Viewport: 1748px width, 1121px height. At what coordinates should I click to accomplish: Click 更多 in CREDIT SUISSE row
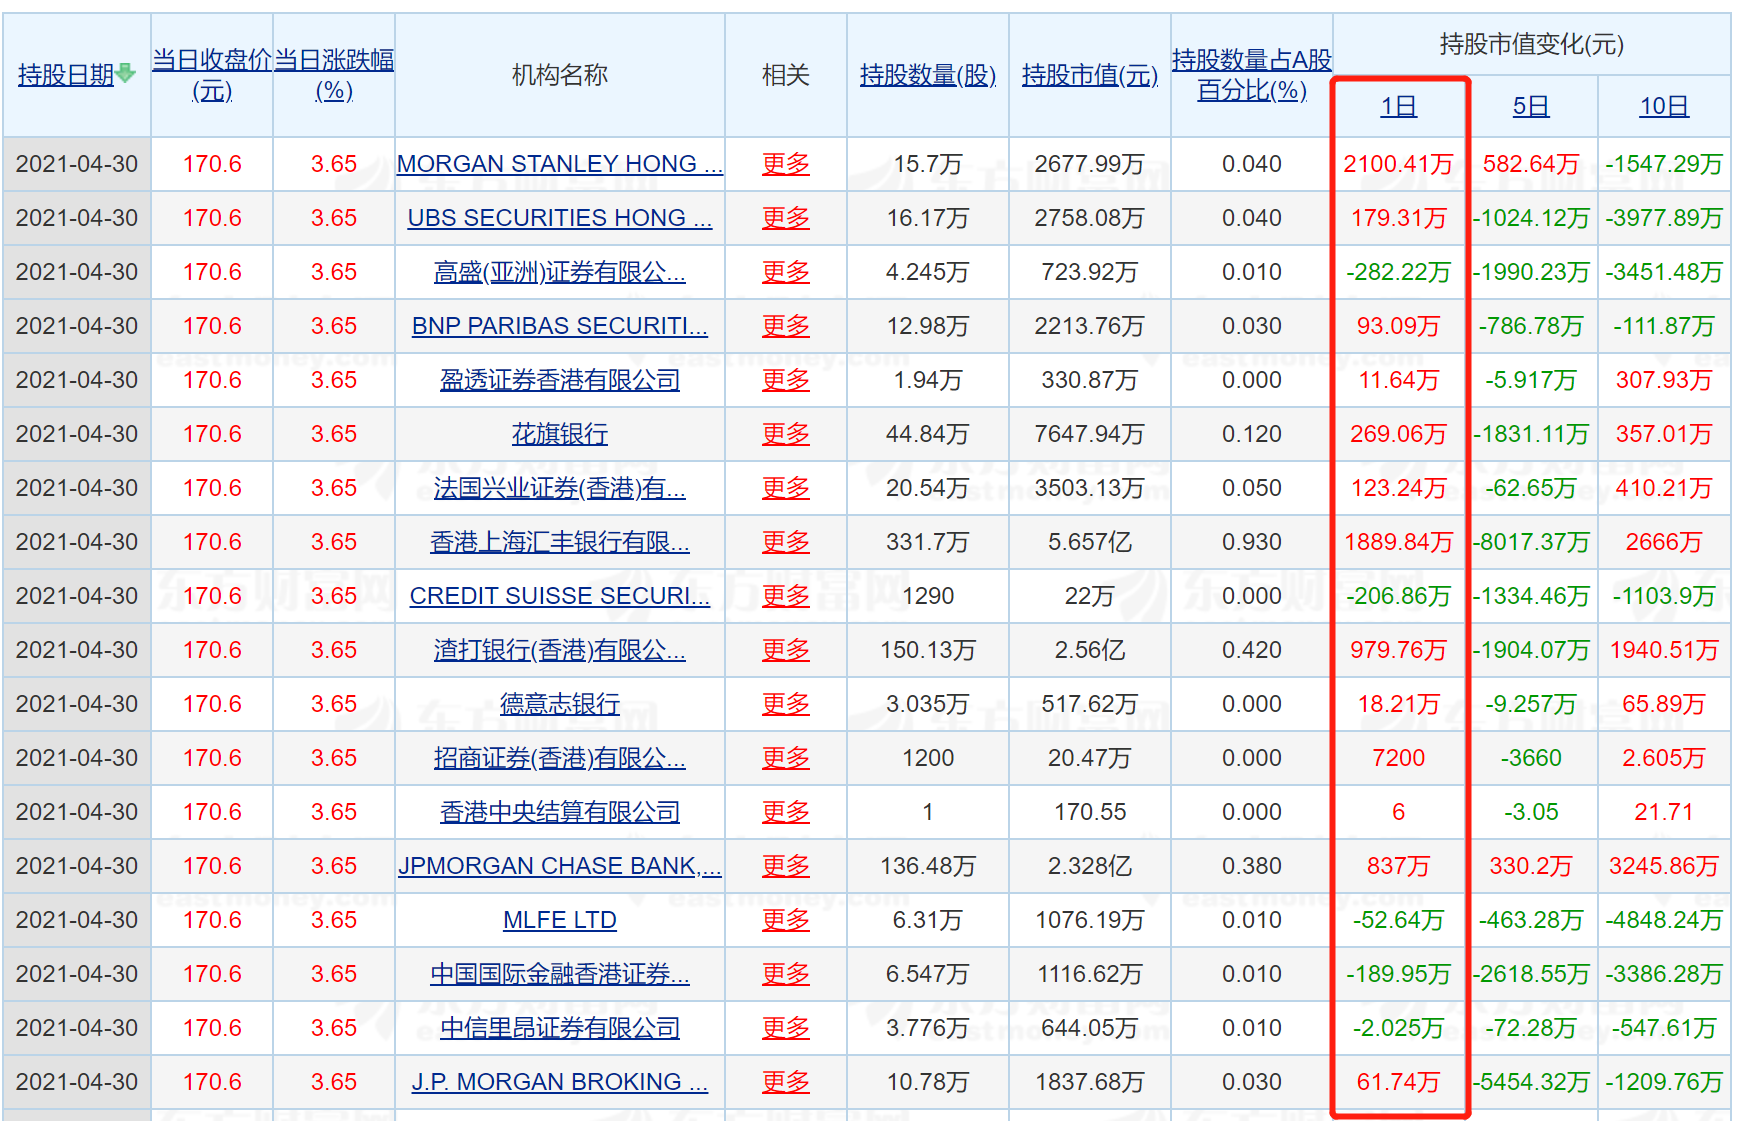(786, 596)
